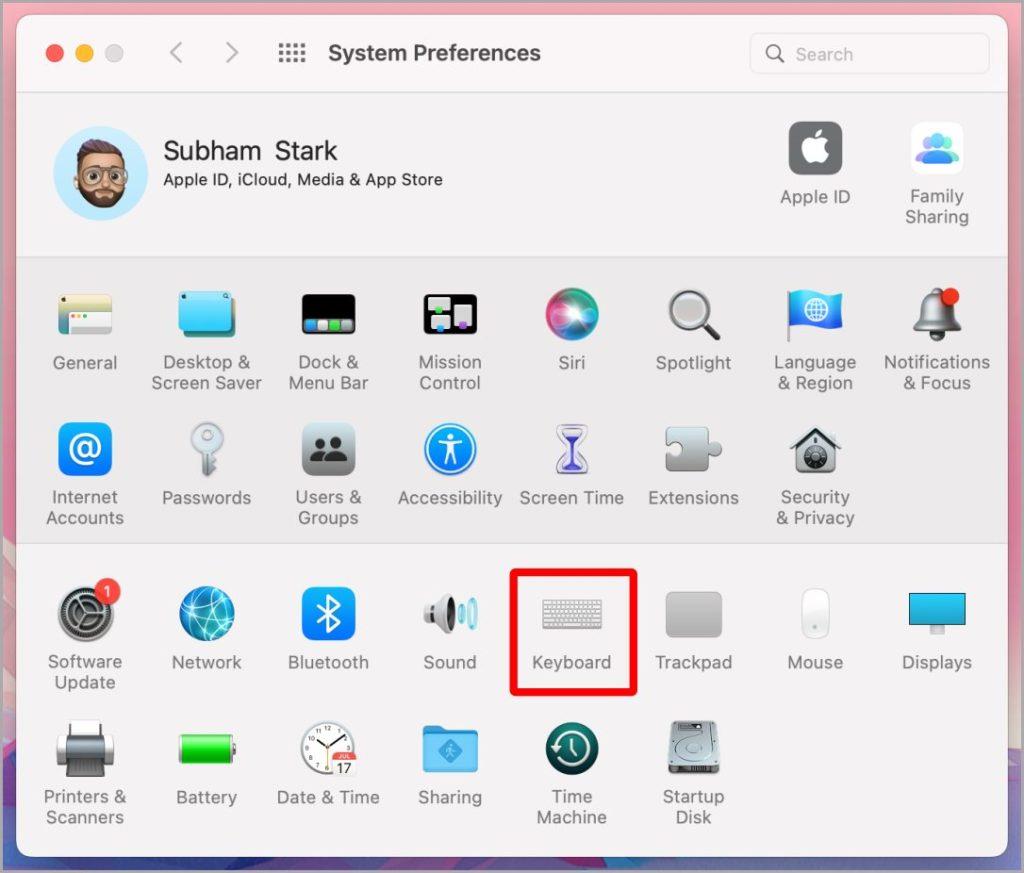Go forward with the right chevron

(232, 52)
